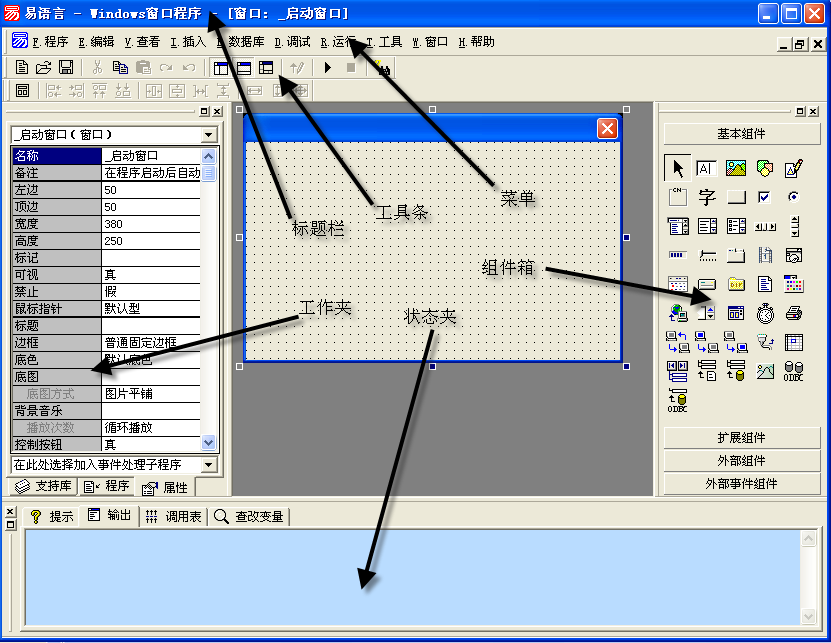Screen dimensions: 831x643
Task: Toggle the status folder panel toolbar button
Action: (244, 68)
